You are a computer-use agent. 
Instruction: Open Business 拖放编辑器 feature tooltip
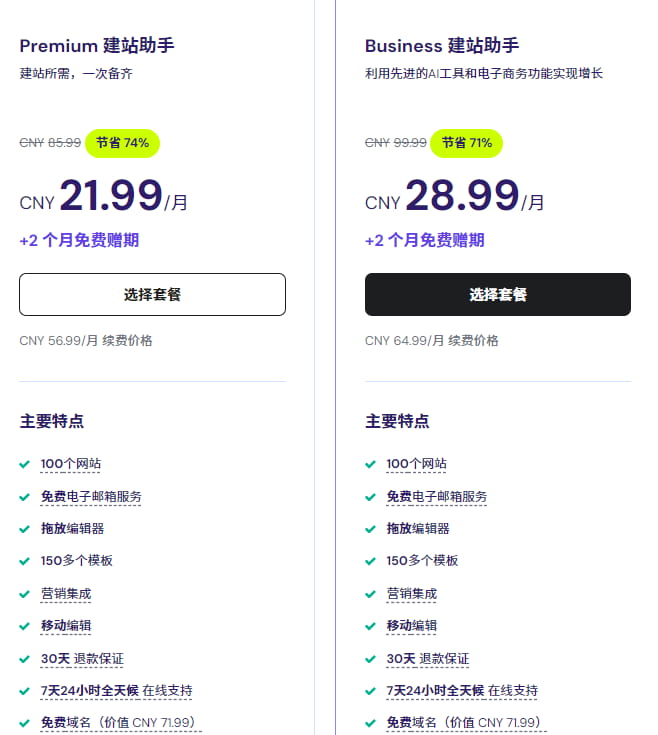pos(418,528)
